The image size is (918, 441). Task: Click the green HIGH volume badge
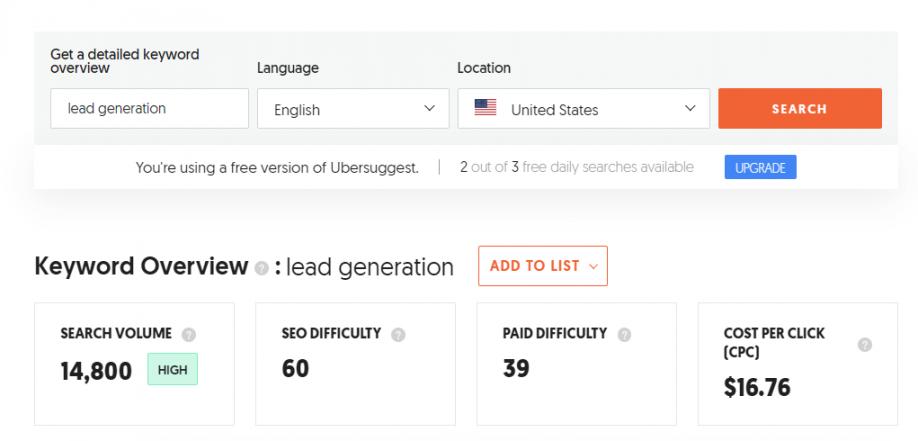click(172, 370)
